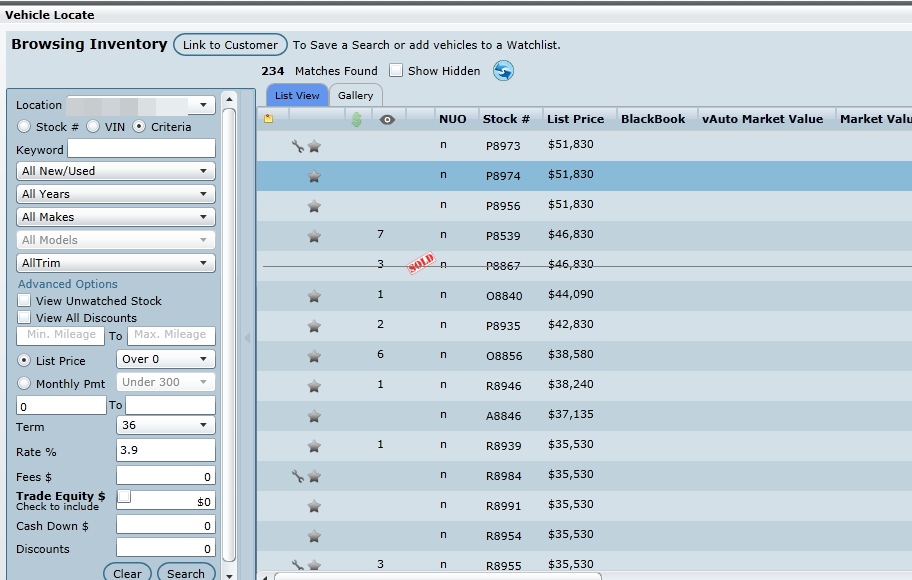Image resolution: width=912 pixels, height=580 pixels.
Task: Select the List View tab
Action: (297, 96)
